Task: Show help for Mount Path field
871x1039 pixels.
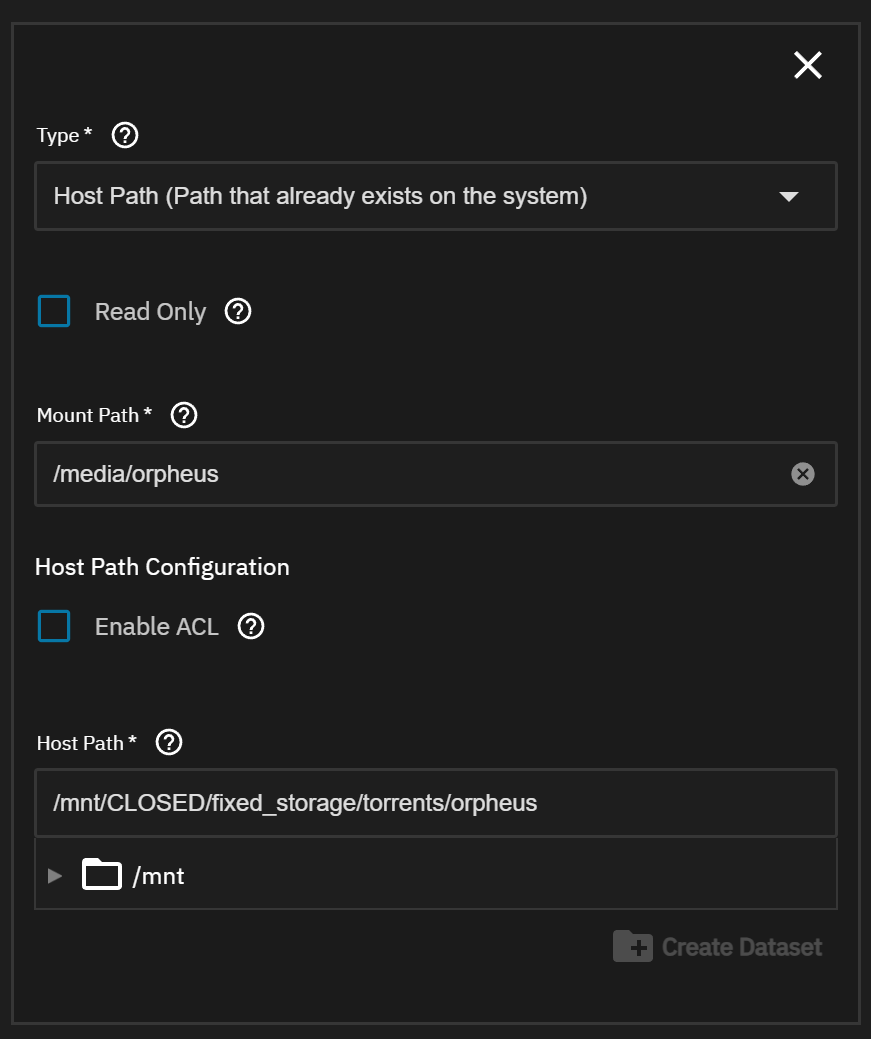Action: coord(184,415)
